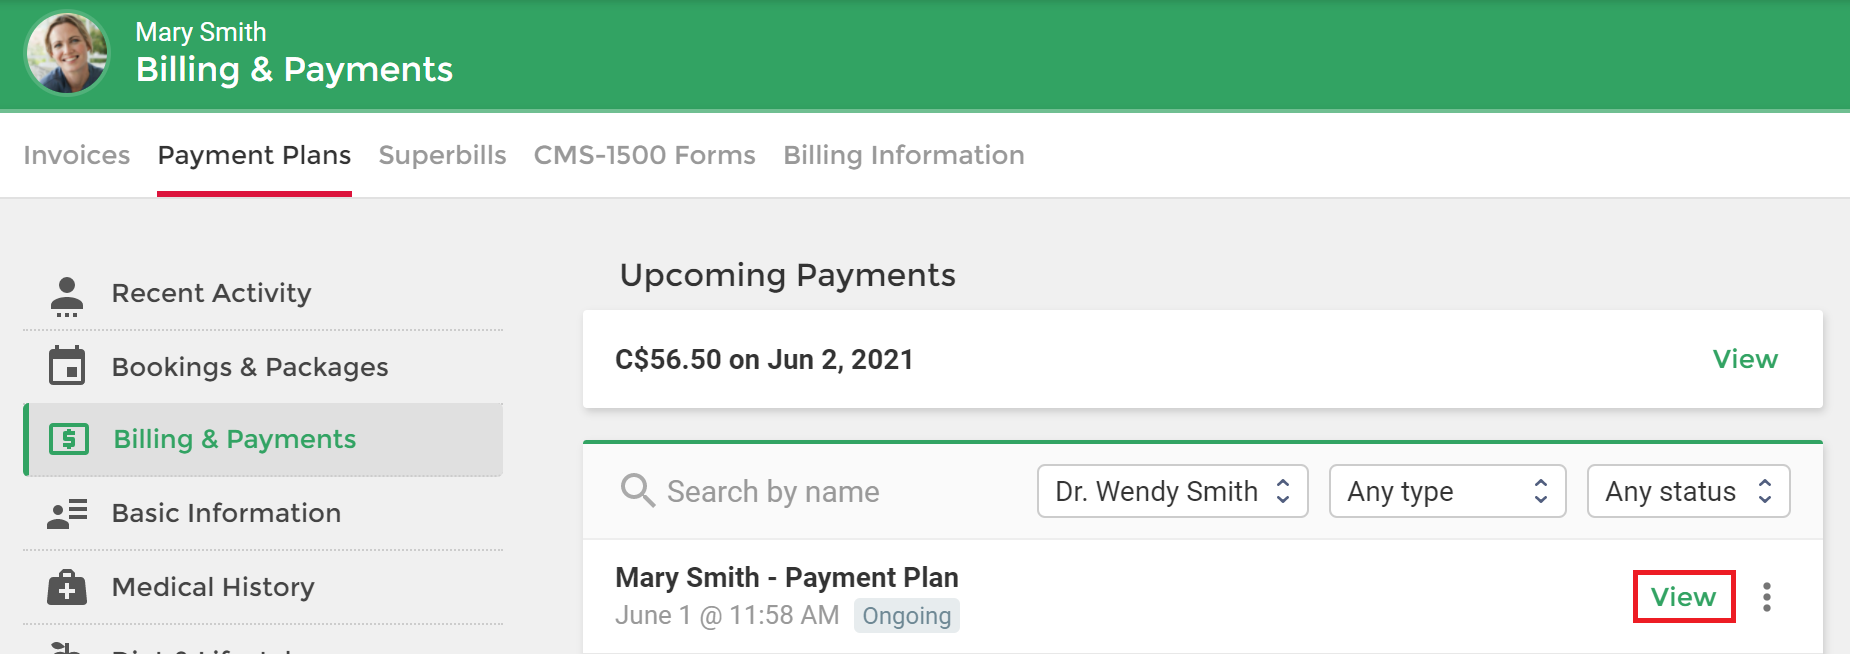Click the Recent Activity person icon
Screen dimensions: 1850x654
pyautogui.click(x=67, y=296)
